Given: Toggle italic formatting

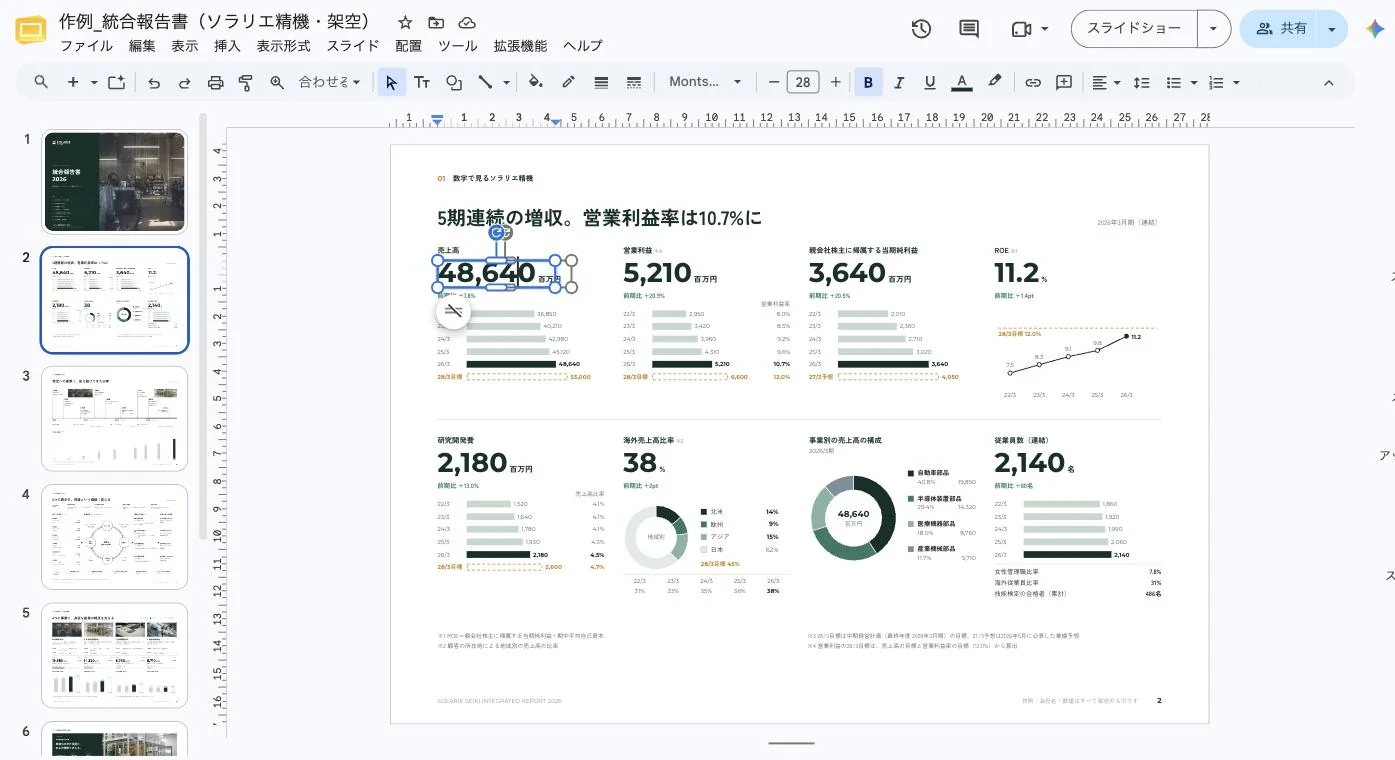Looking at the screenshot, I should 899,82.
